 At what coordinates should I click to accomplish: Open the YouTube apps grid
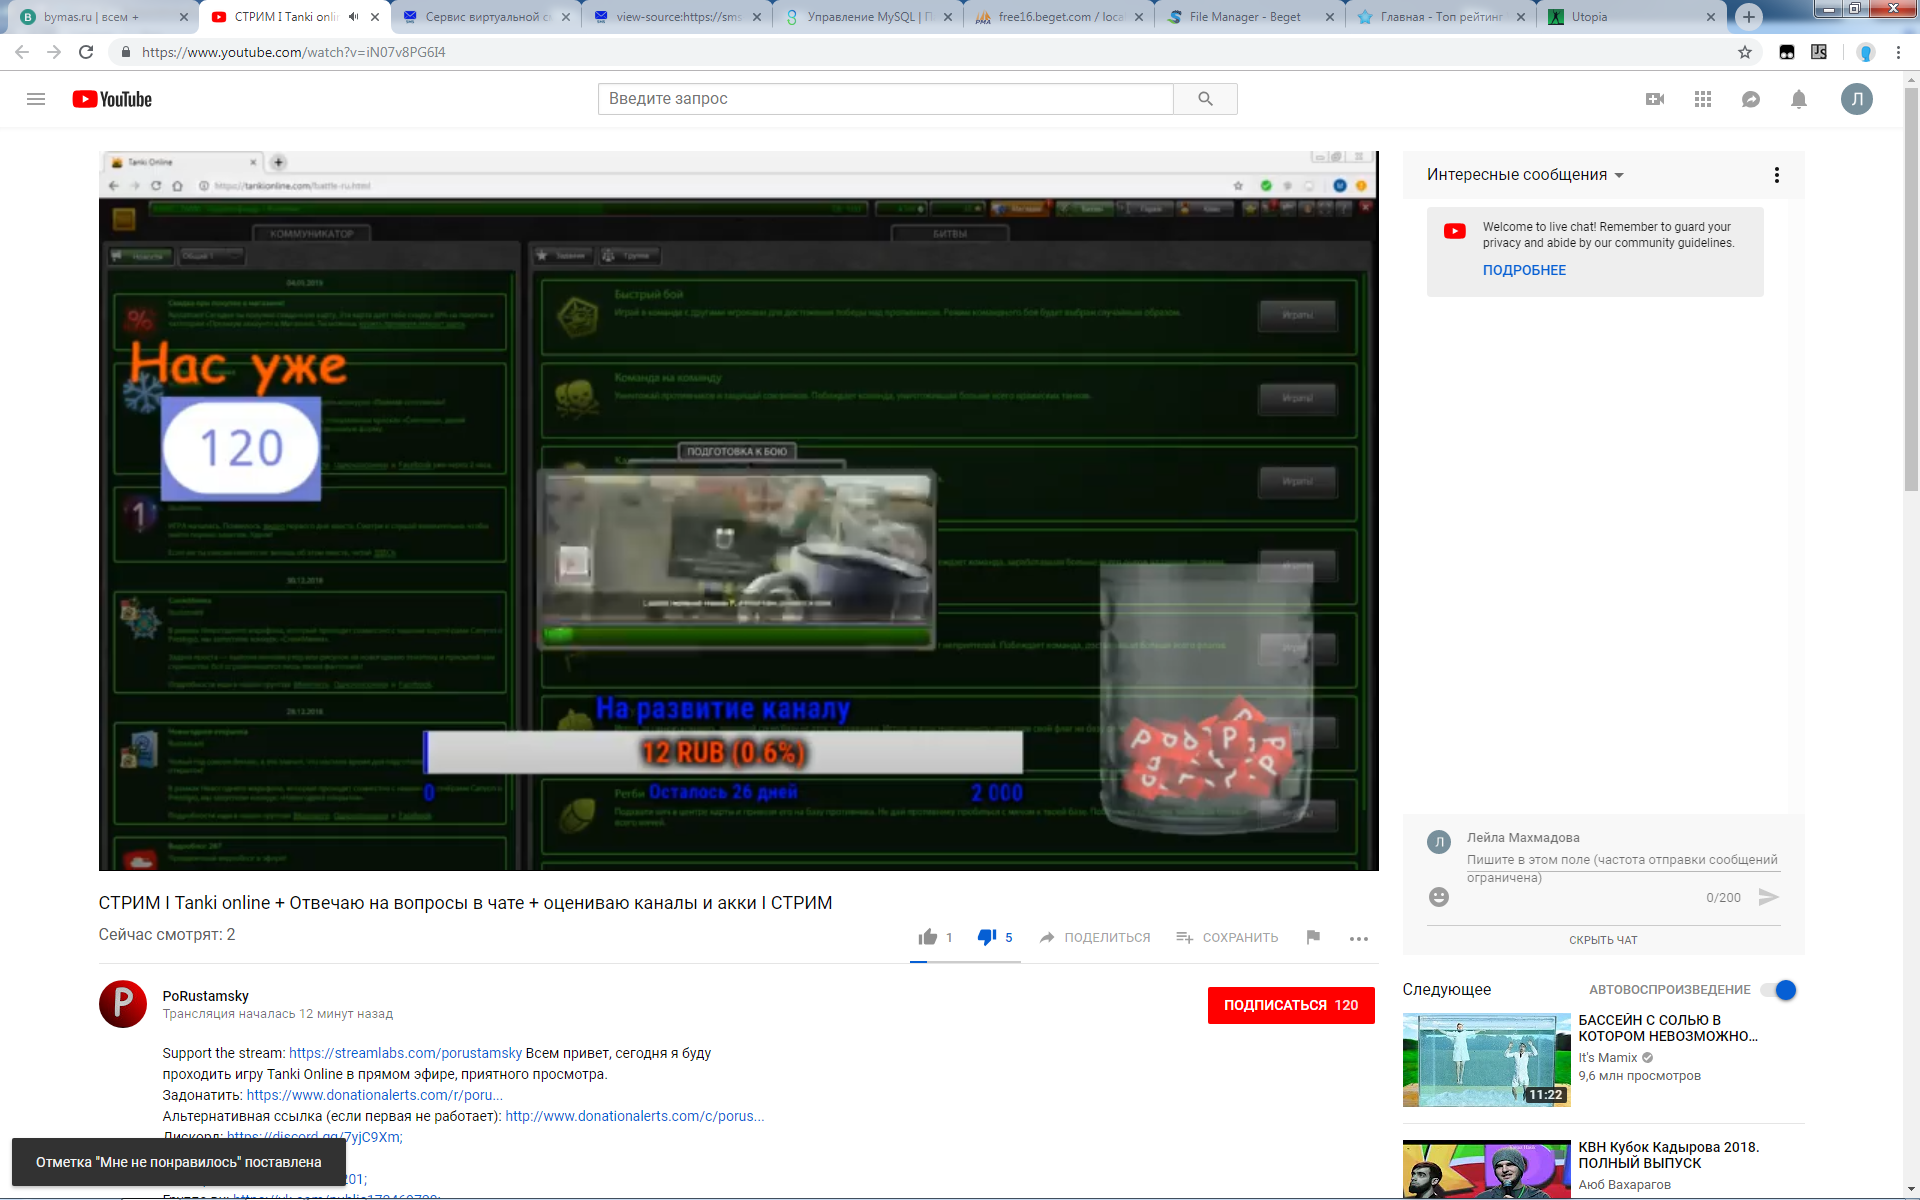click(x=1703, y=99)
